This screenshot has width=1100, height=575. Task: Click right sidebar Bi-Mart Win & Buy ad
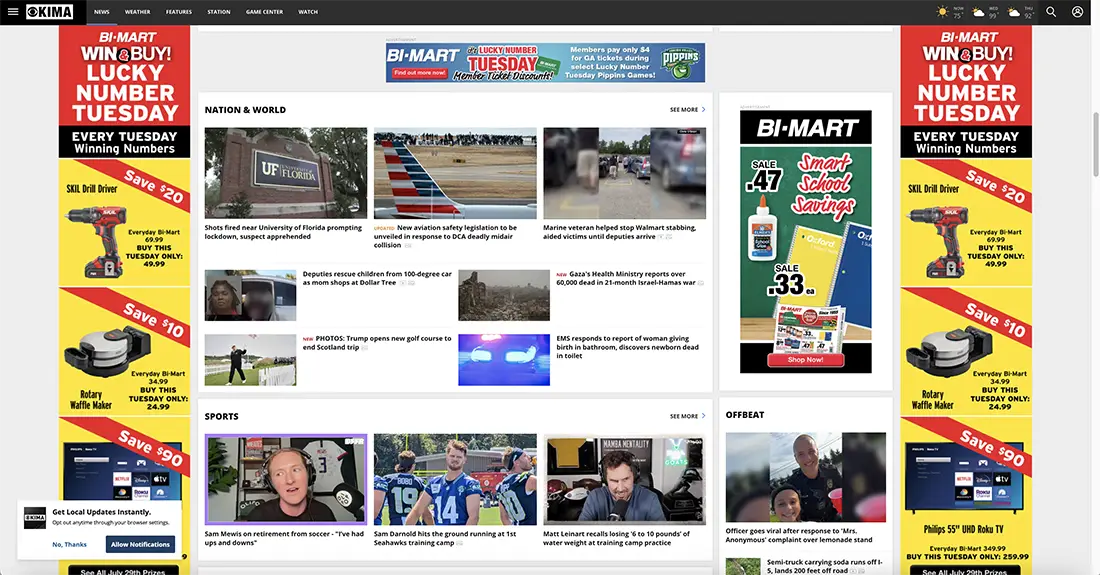(x=966, y=300)
